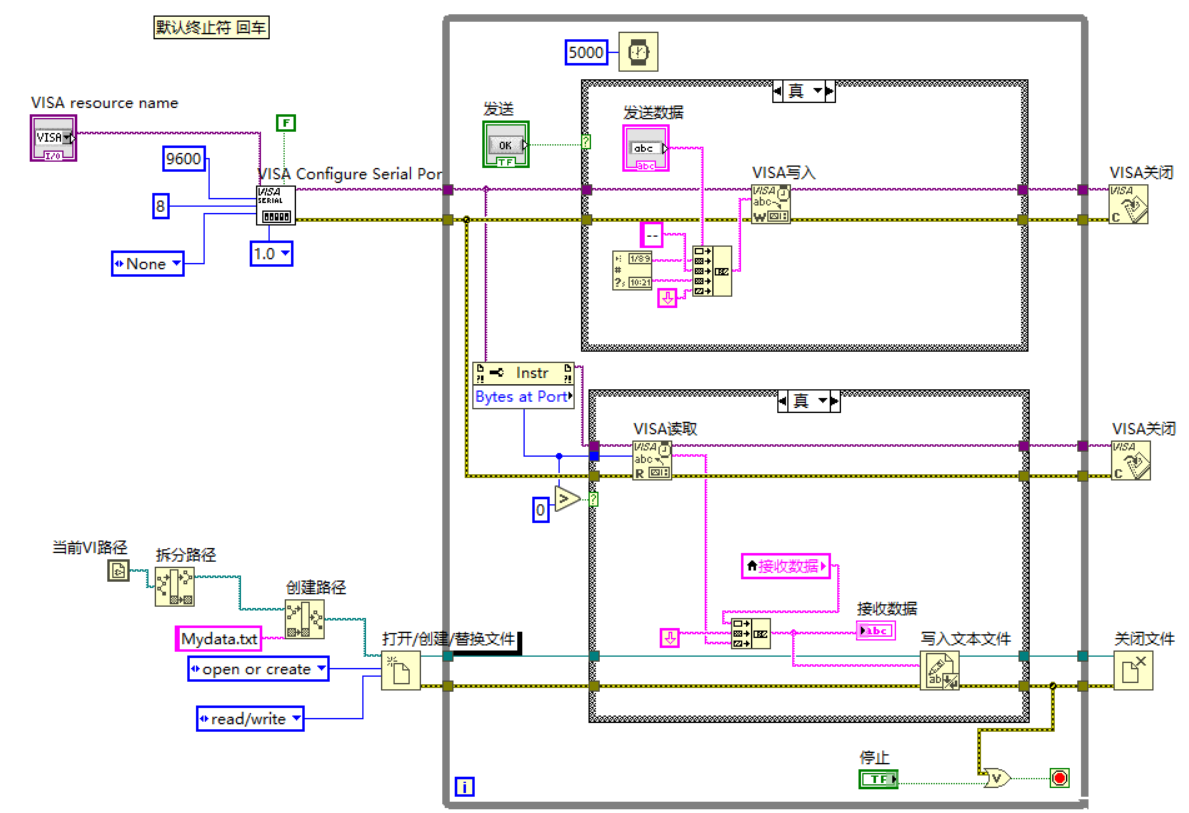Click the 接收数据 string indicator terminal

876,630
